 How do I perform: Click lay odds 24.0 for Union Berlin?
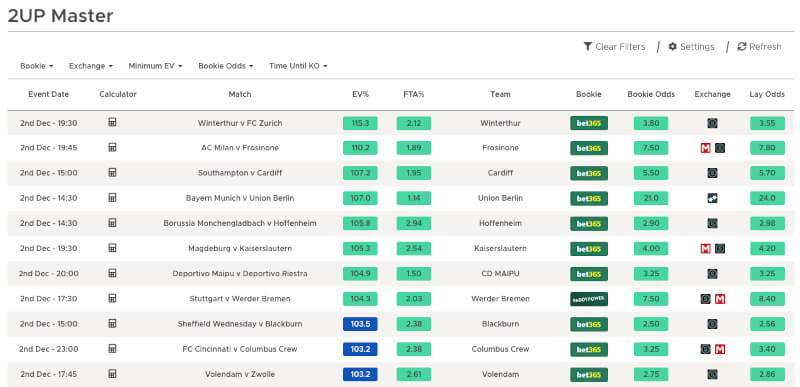tap(767, 198)
